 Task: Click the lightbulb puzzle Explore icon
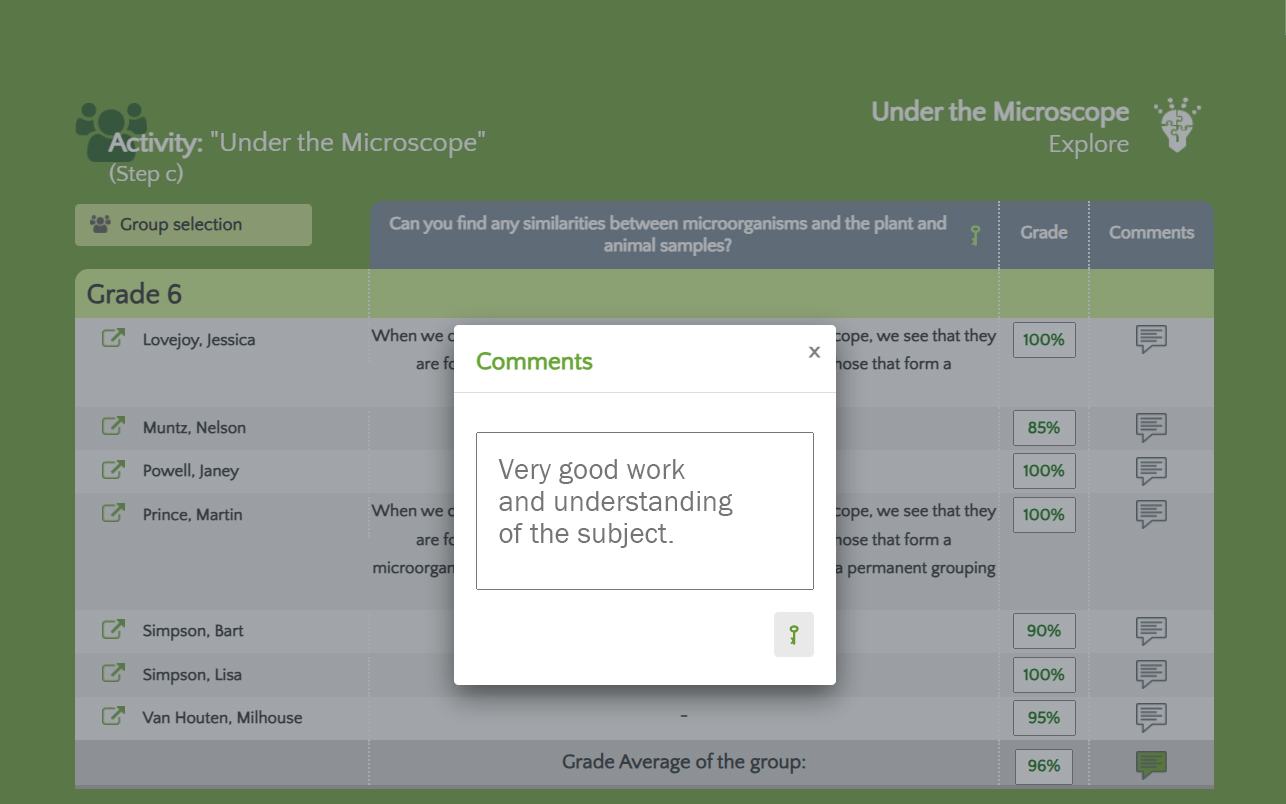point(1177,126)
